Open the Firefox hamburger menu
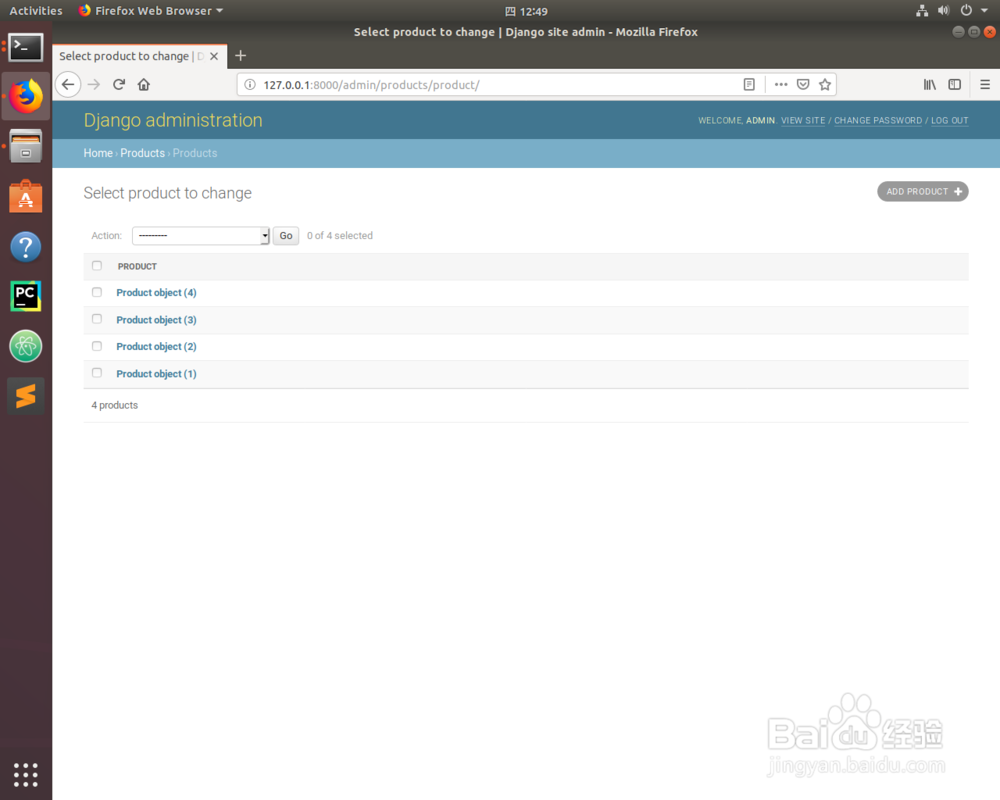This screenshot has height=800, width=1000. [x=985, y=84]
